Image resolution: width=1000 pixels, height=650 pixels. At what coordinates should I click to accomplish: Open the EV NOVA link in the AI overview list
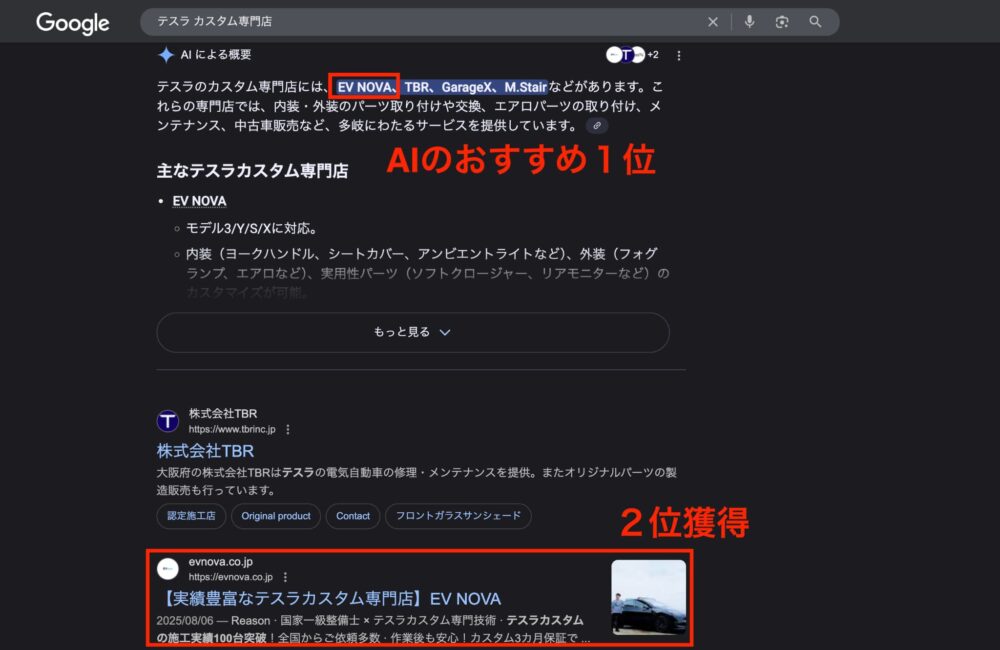point(199,200)
